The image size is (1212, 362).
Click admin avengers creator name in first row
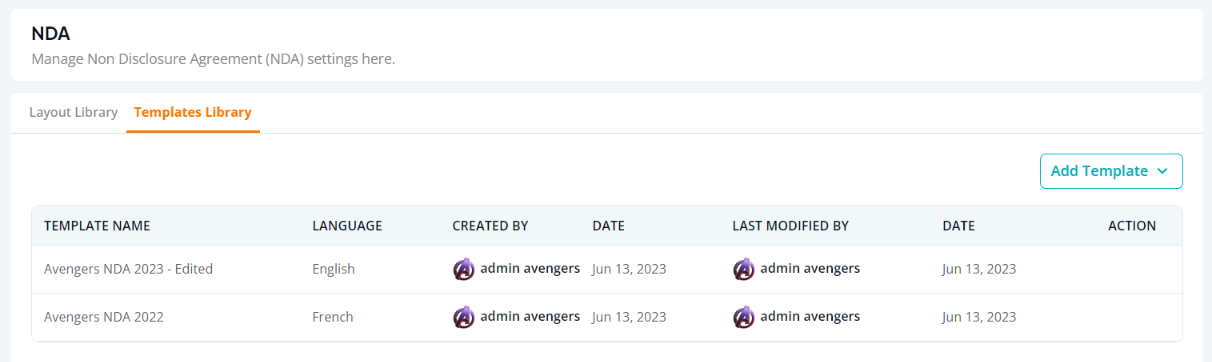530,268
